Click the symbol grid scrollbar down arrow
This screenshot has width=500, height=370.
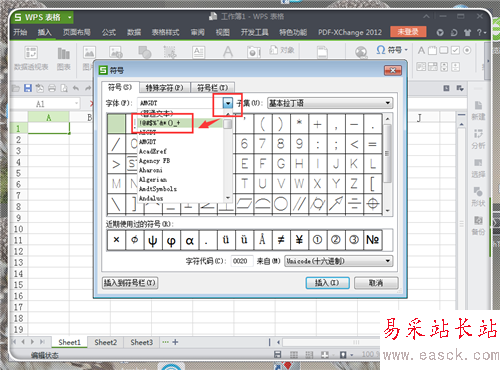pos(387,211)
